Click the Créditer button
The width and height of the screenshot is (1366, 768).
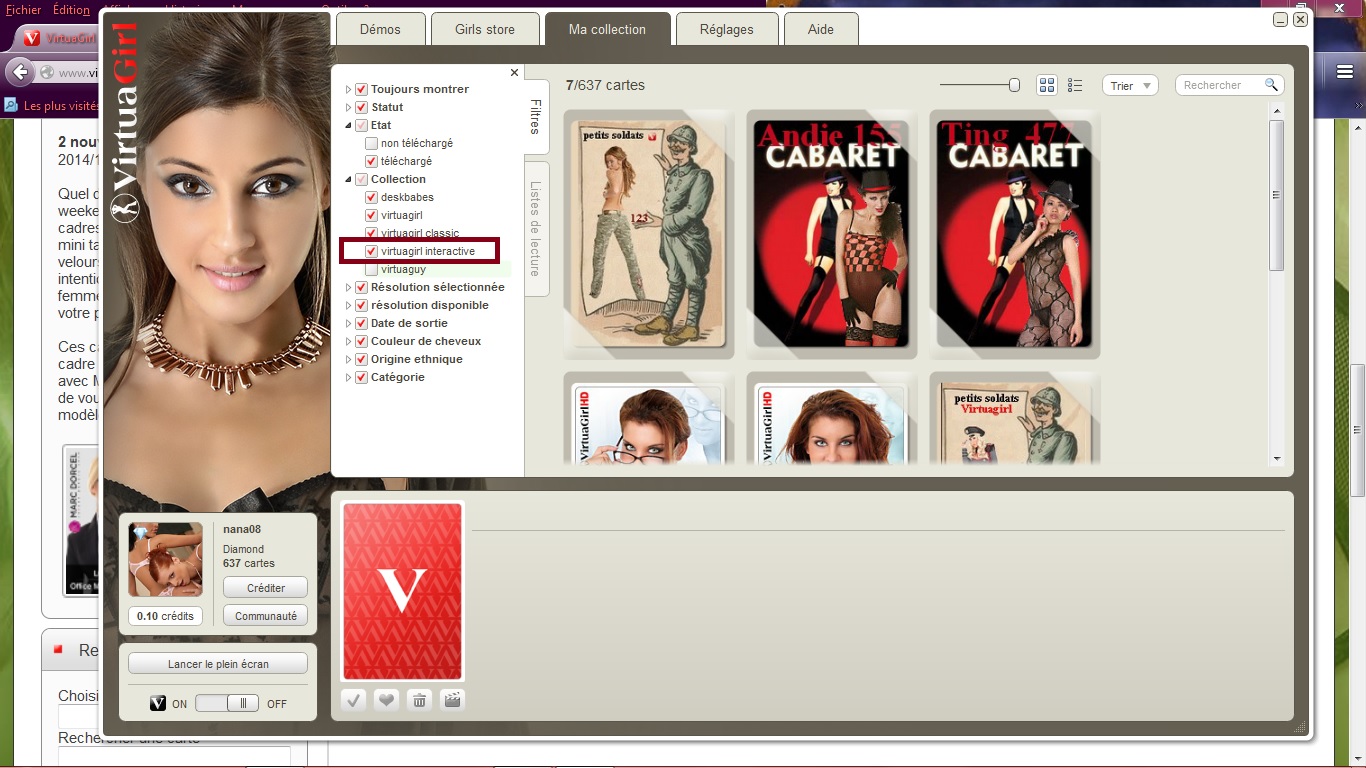point(265,588)
